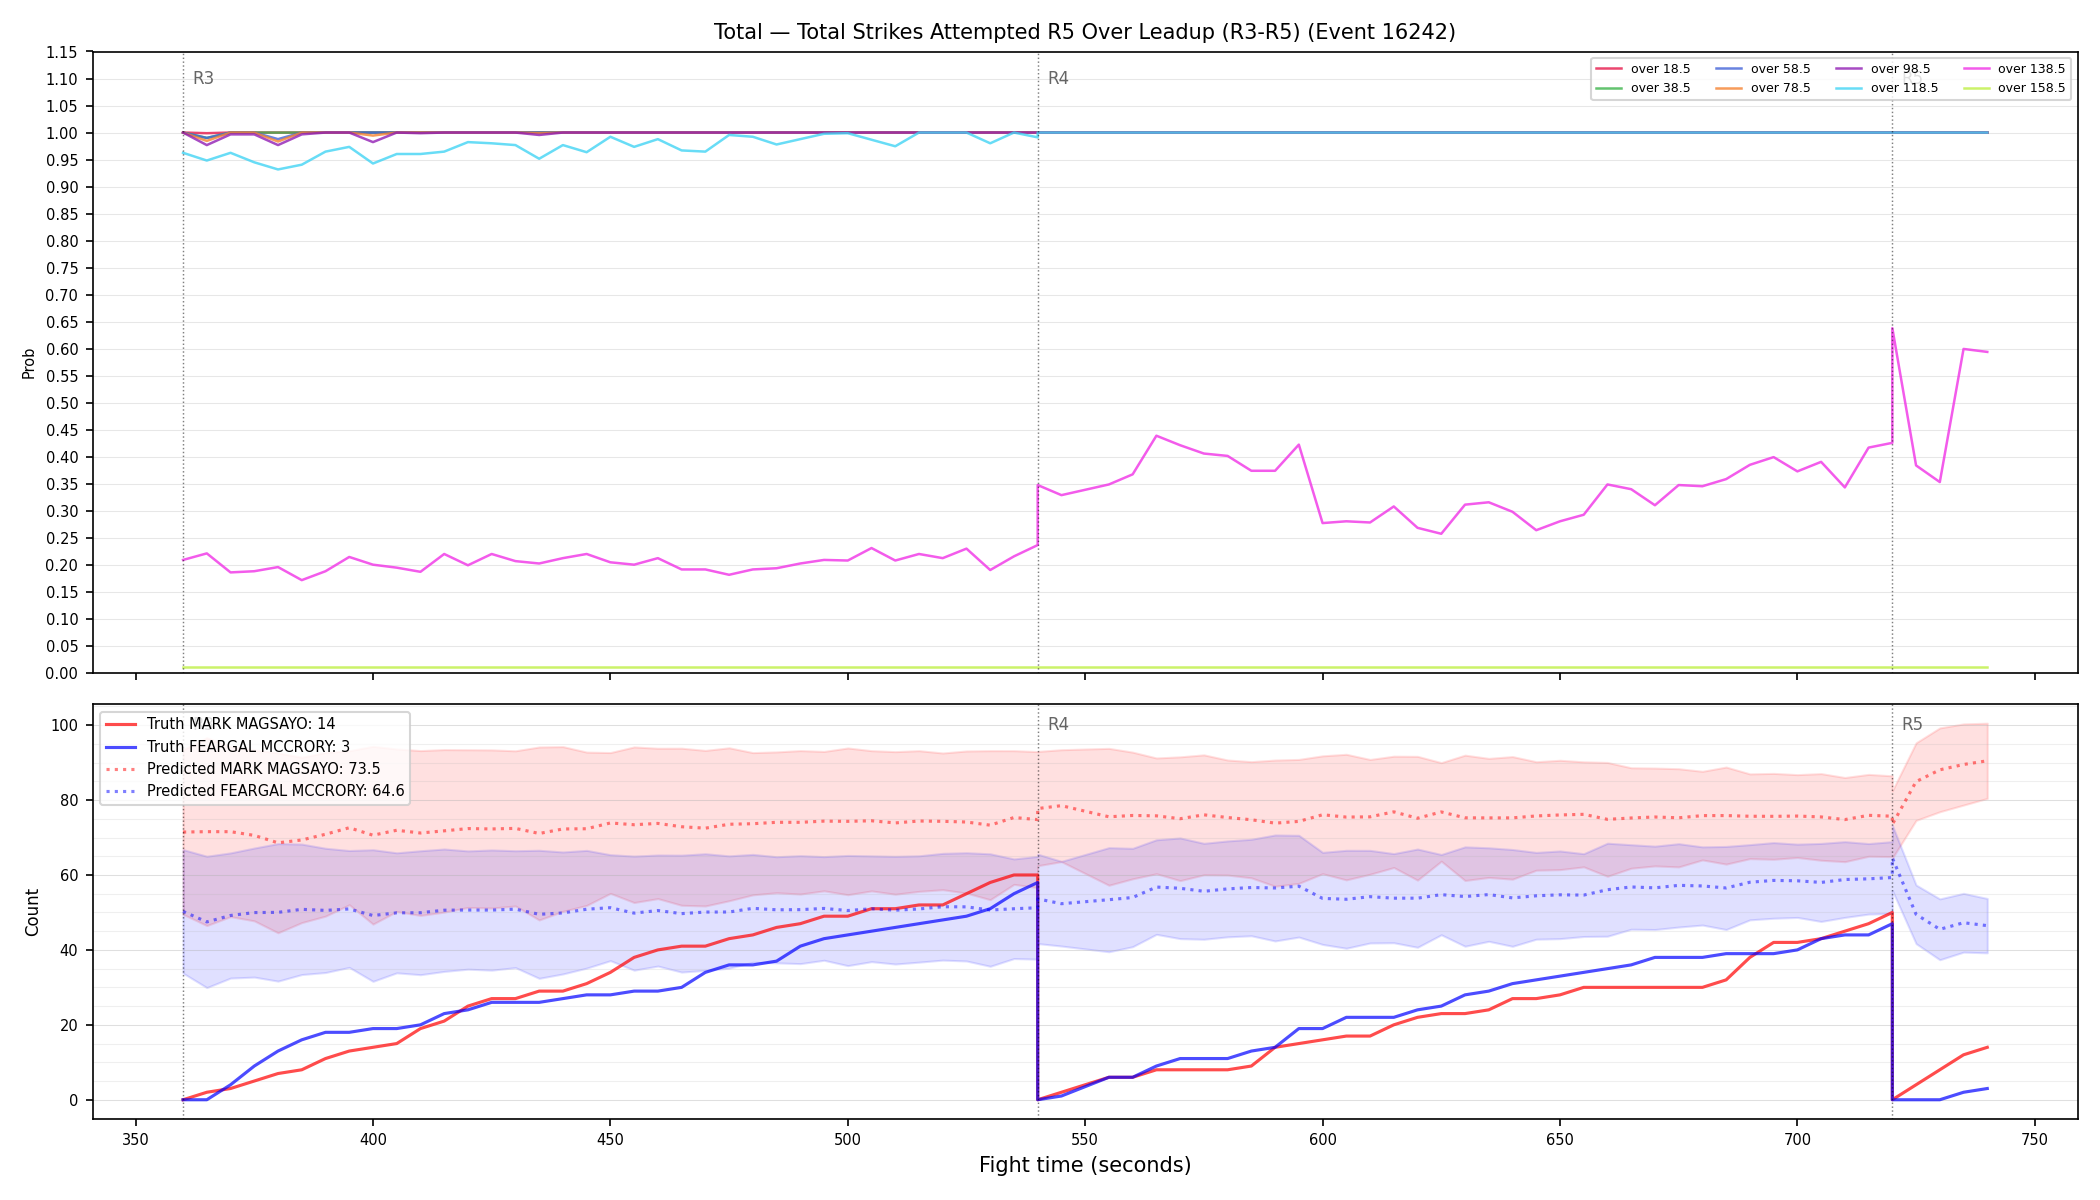Image resolution: width=2100 pixels, height=1200 pixels.
Task: Click the R4 marker in the Count chart
Action: pos(1058,724)
